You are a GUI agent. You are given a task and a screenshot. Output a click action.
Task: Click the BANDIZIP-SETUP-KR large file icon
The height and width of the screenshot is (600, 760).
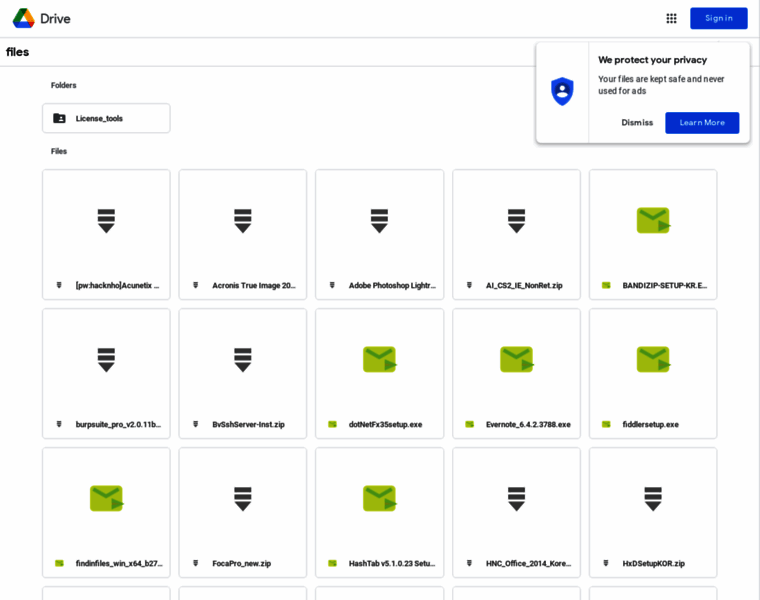click(x=653, y=220)
